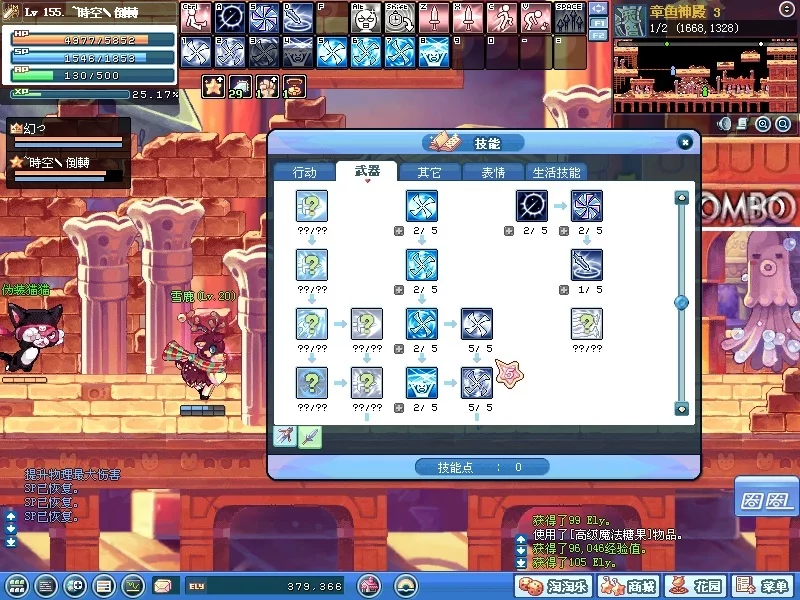800x600 pixels.
Task: Switch to the 行动 tab
Action: point(305,172)
